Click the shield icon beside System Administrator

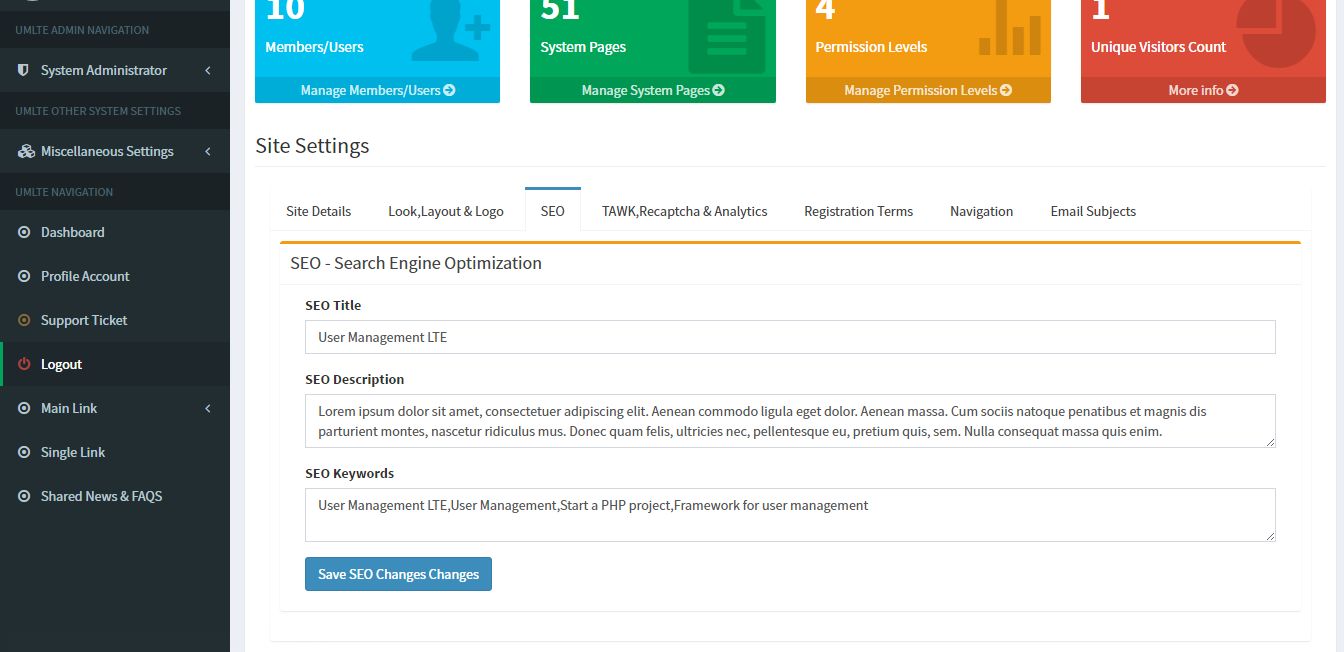(x=24, y=71)
